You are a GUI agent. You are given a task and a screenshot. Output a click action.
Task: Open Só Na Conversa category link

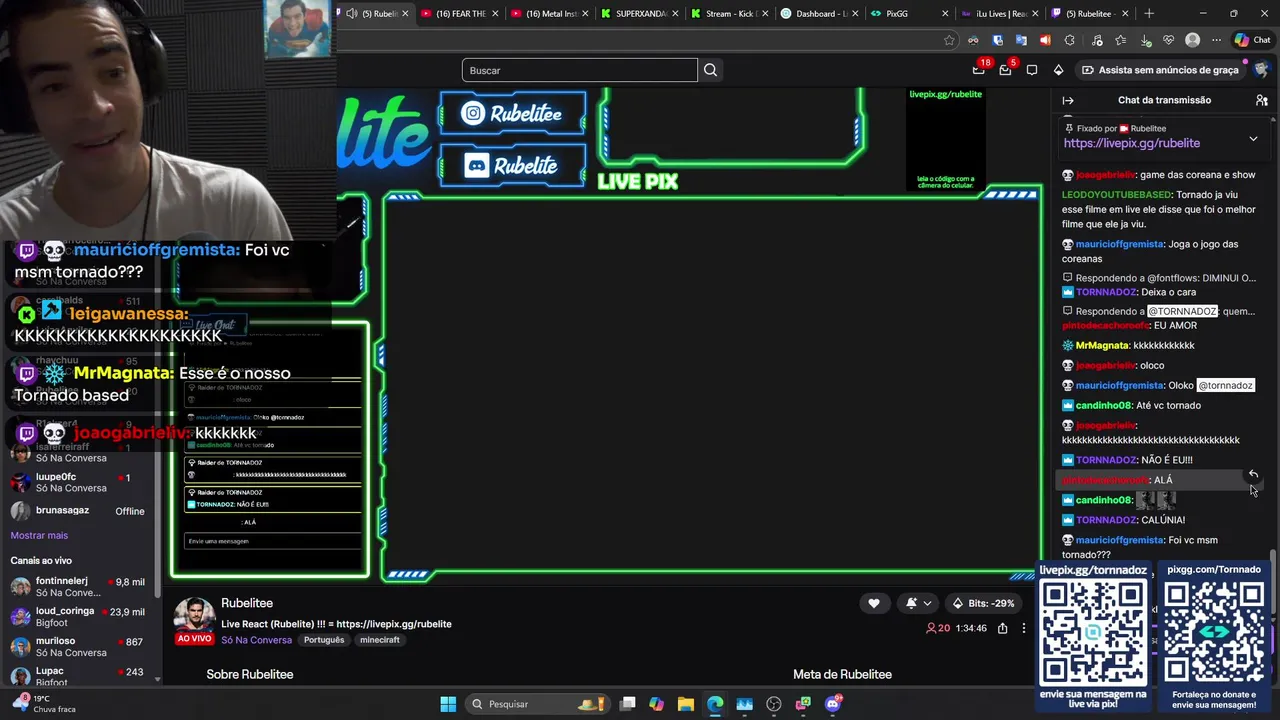pyautogui.click(x=257, y=640)
